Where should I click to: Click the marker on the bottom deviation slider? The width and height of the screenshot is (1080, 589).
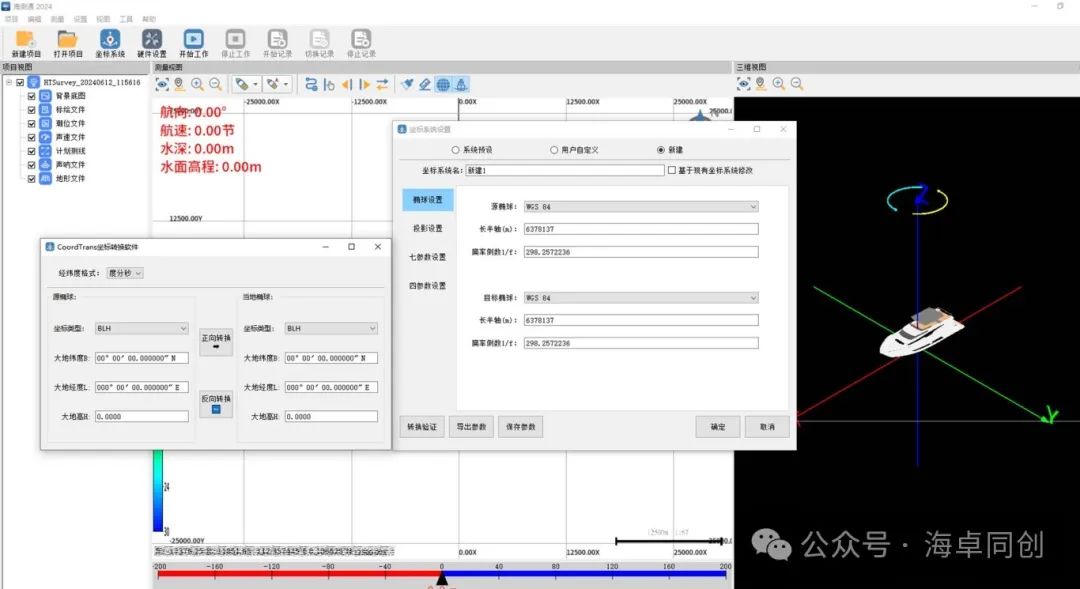coord(441,578)
